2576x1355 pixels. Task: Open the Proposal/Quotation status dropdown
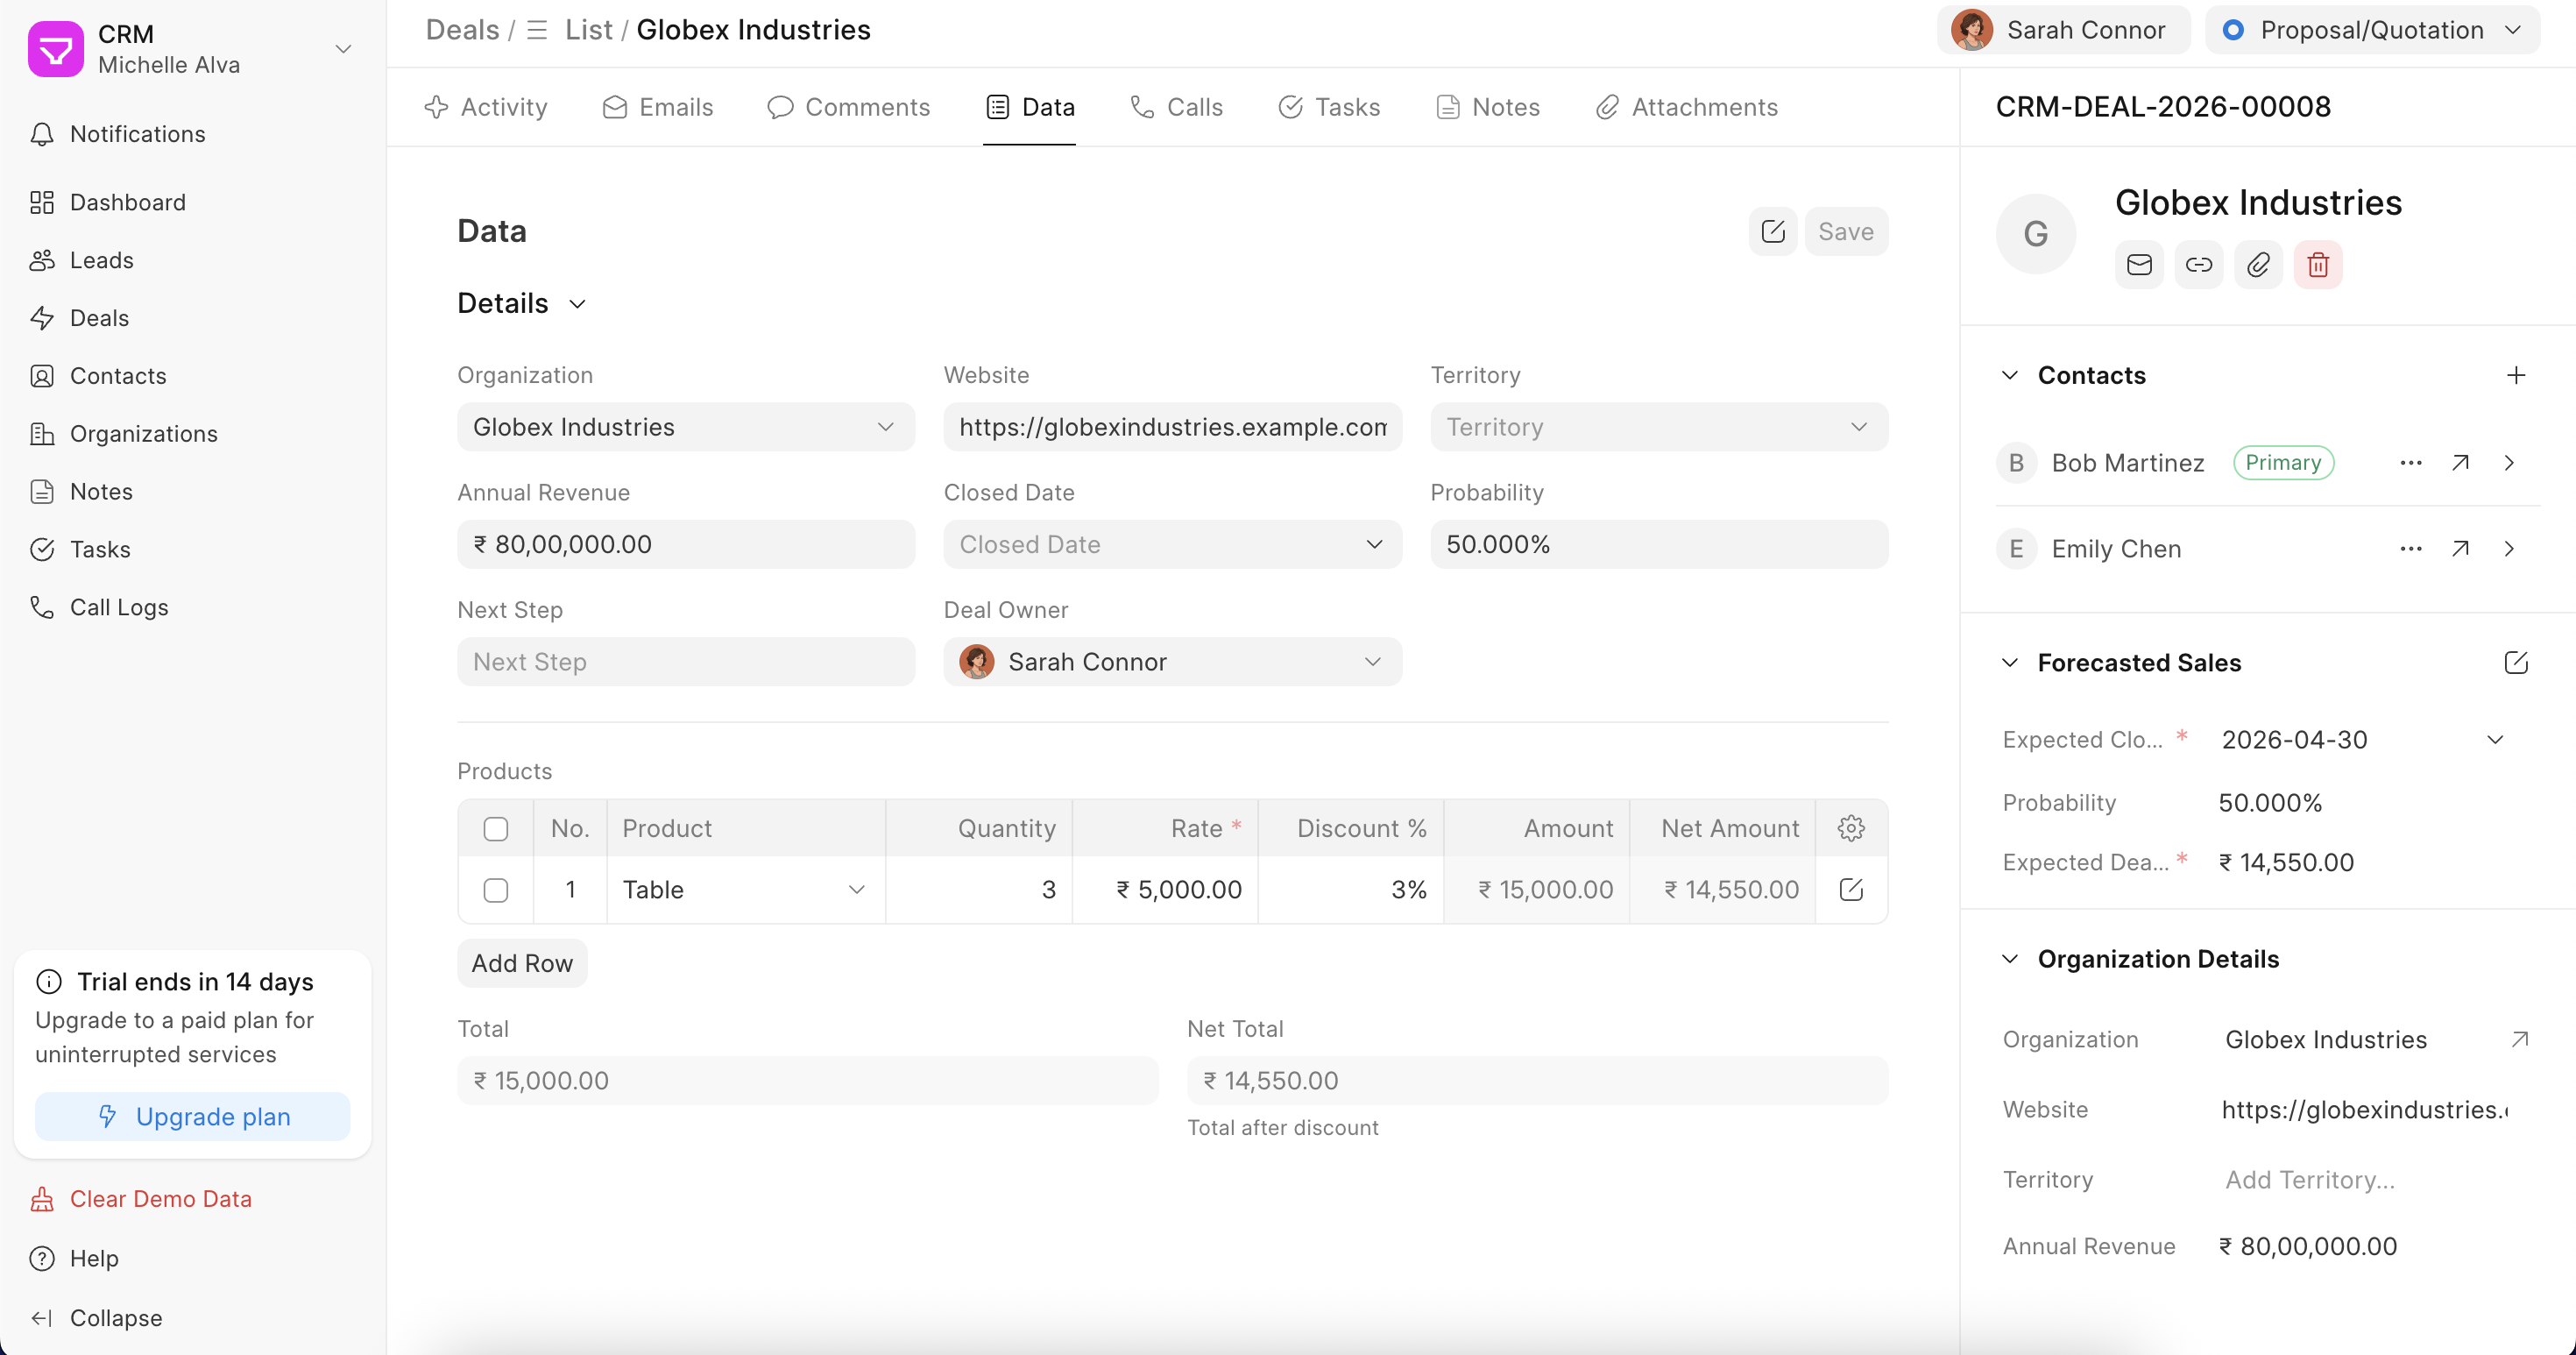[2371, 30]
